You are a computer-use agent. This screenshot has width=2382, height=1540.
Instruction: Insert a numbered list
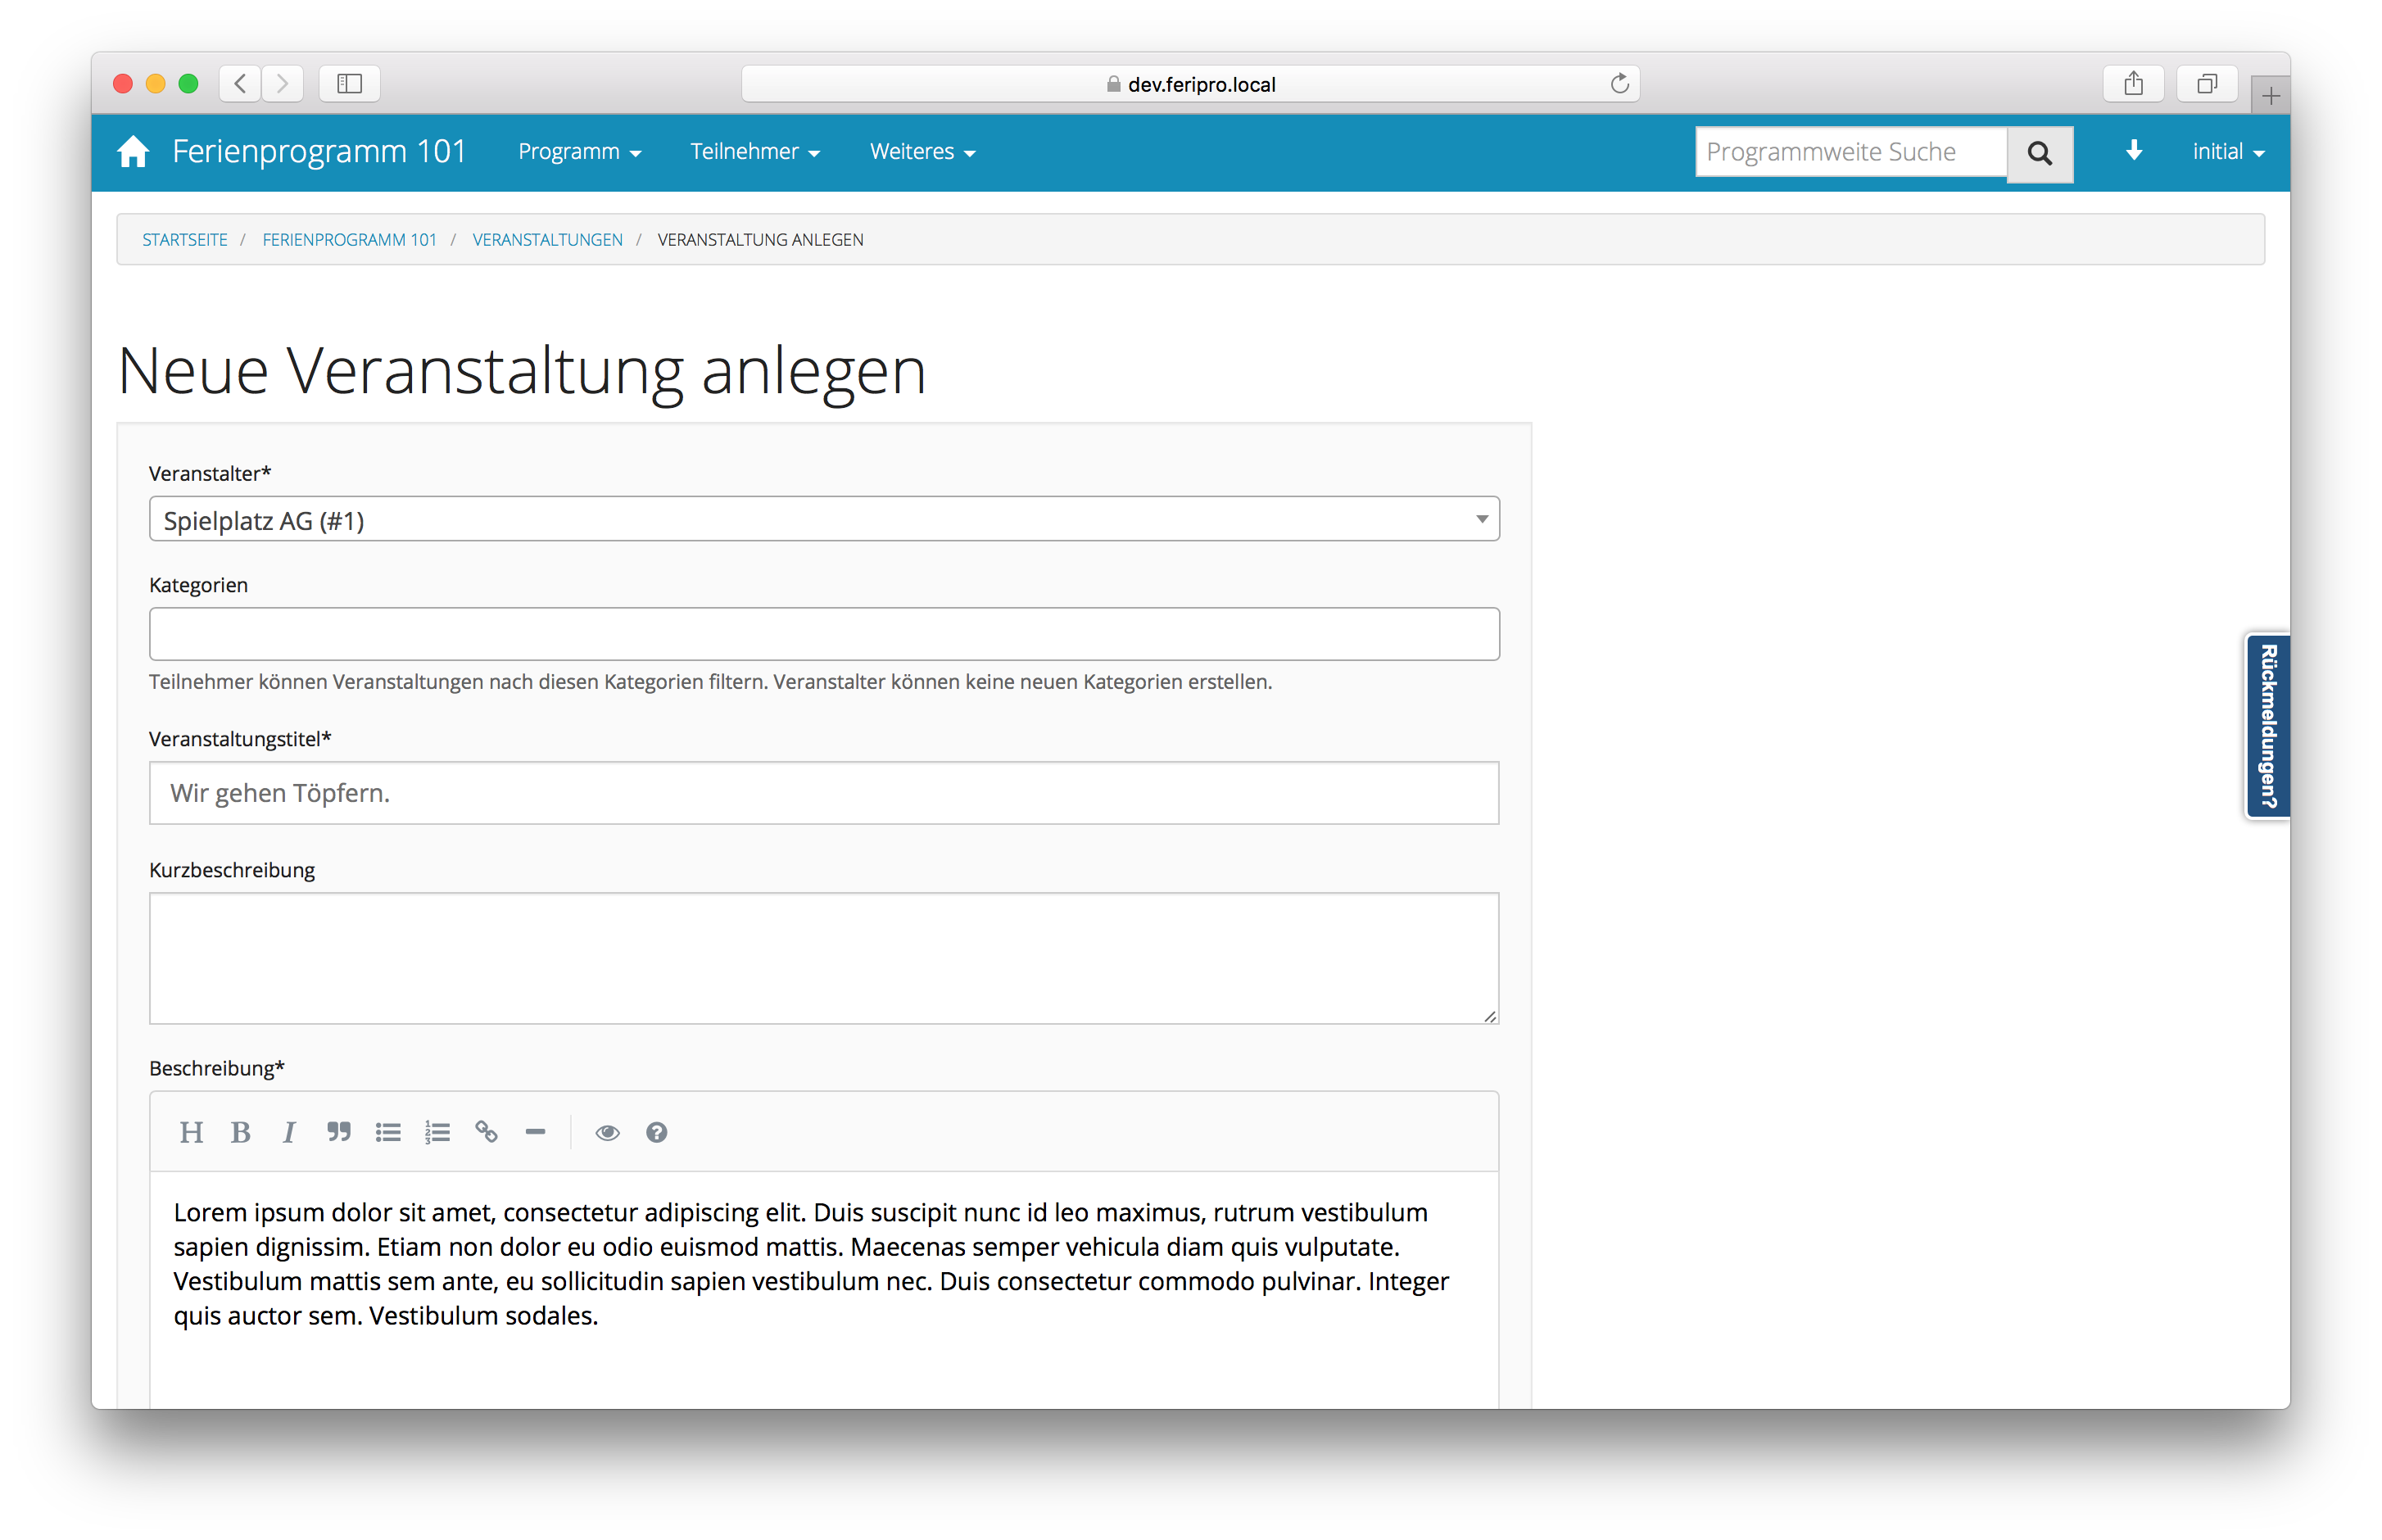click(x=437, y=1132)
